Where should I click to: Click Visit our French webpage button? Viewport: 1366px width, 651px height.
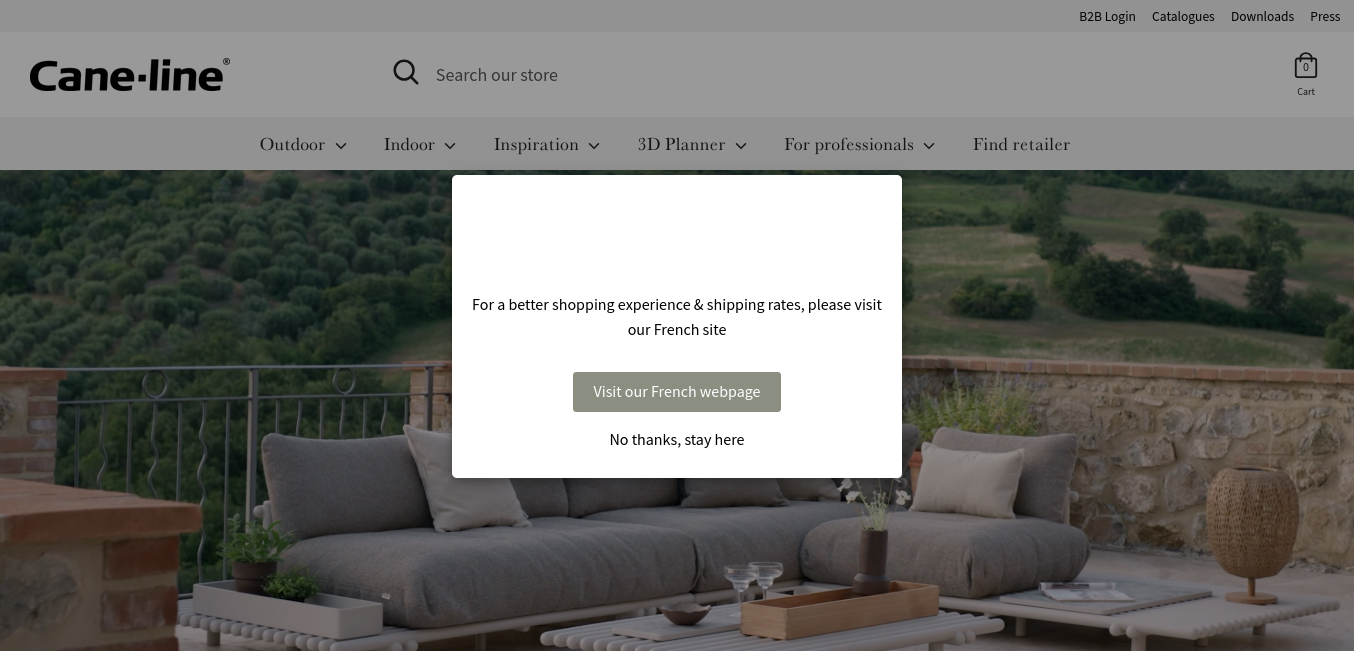pos(677,392)
